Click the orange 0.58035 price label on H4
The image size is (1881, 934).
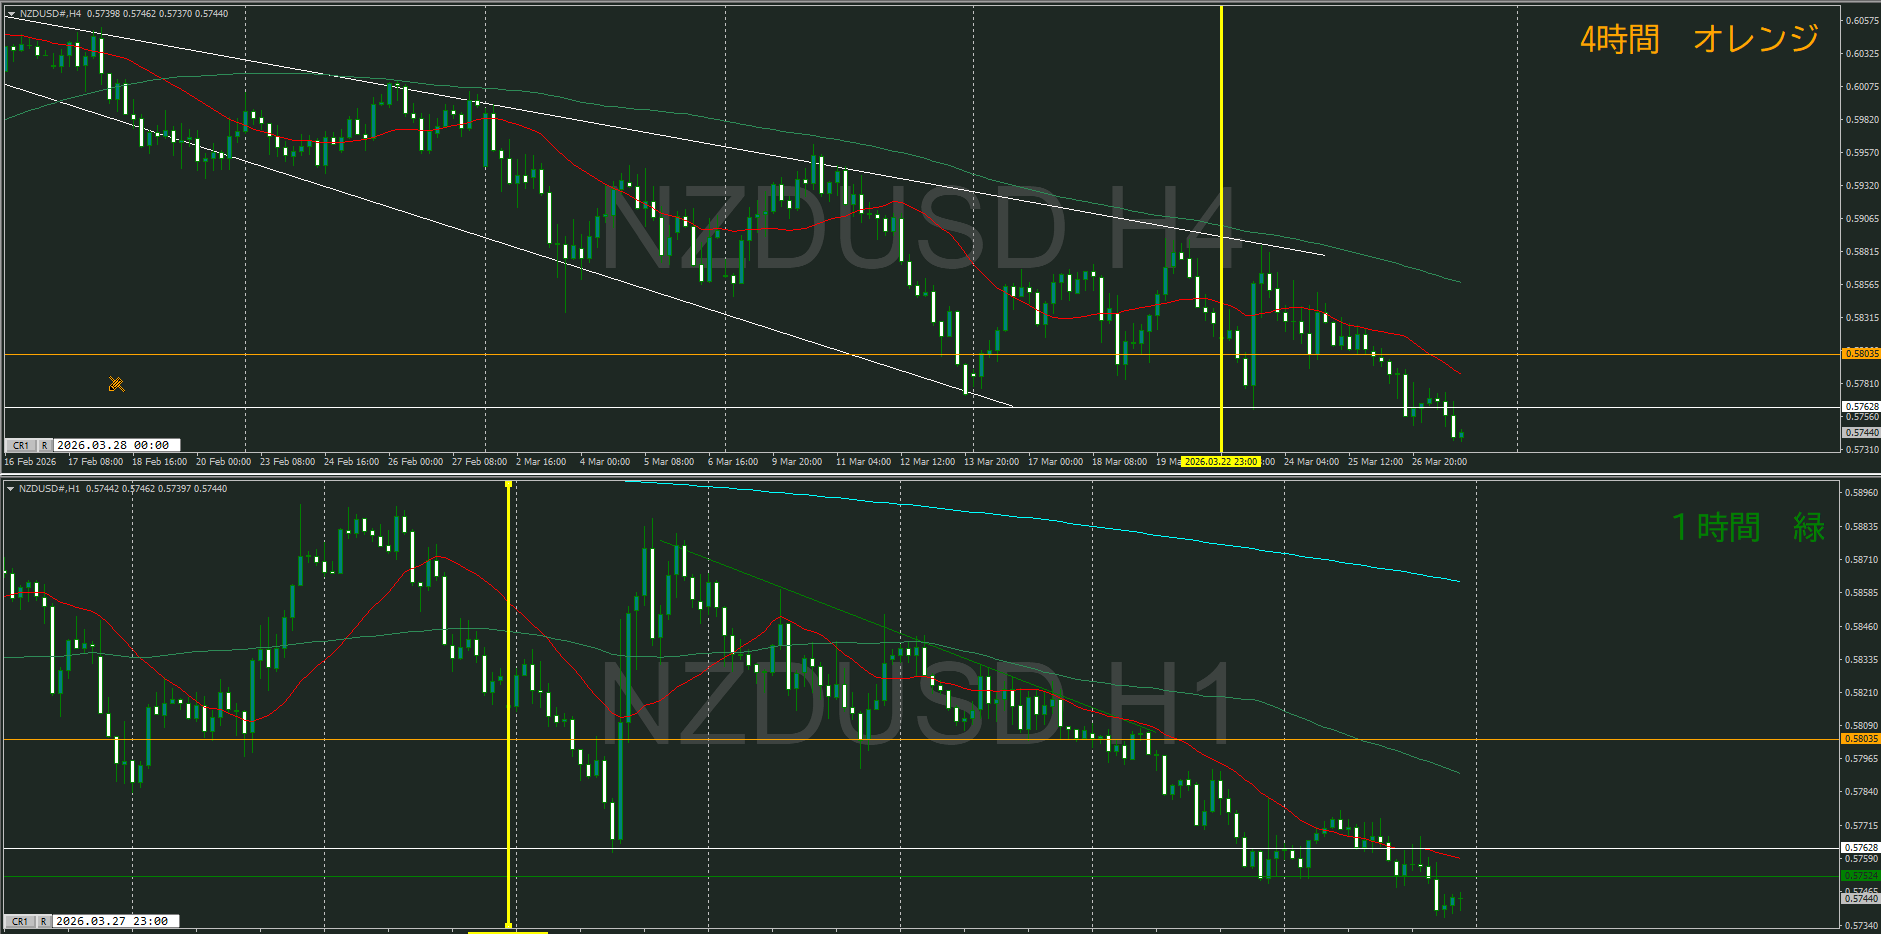1860,354
